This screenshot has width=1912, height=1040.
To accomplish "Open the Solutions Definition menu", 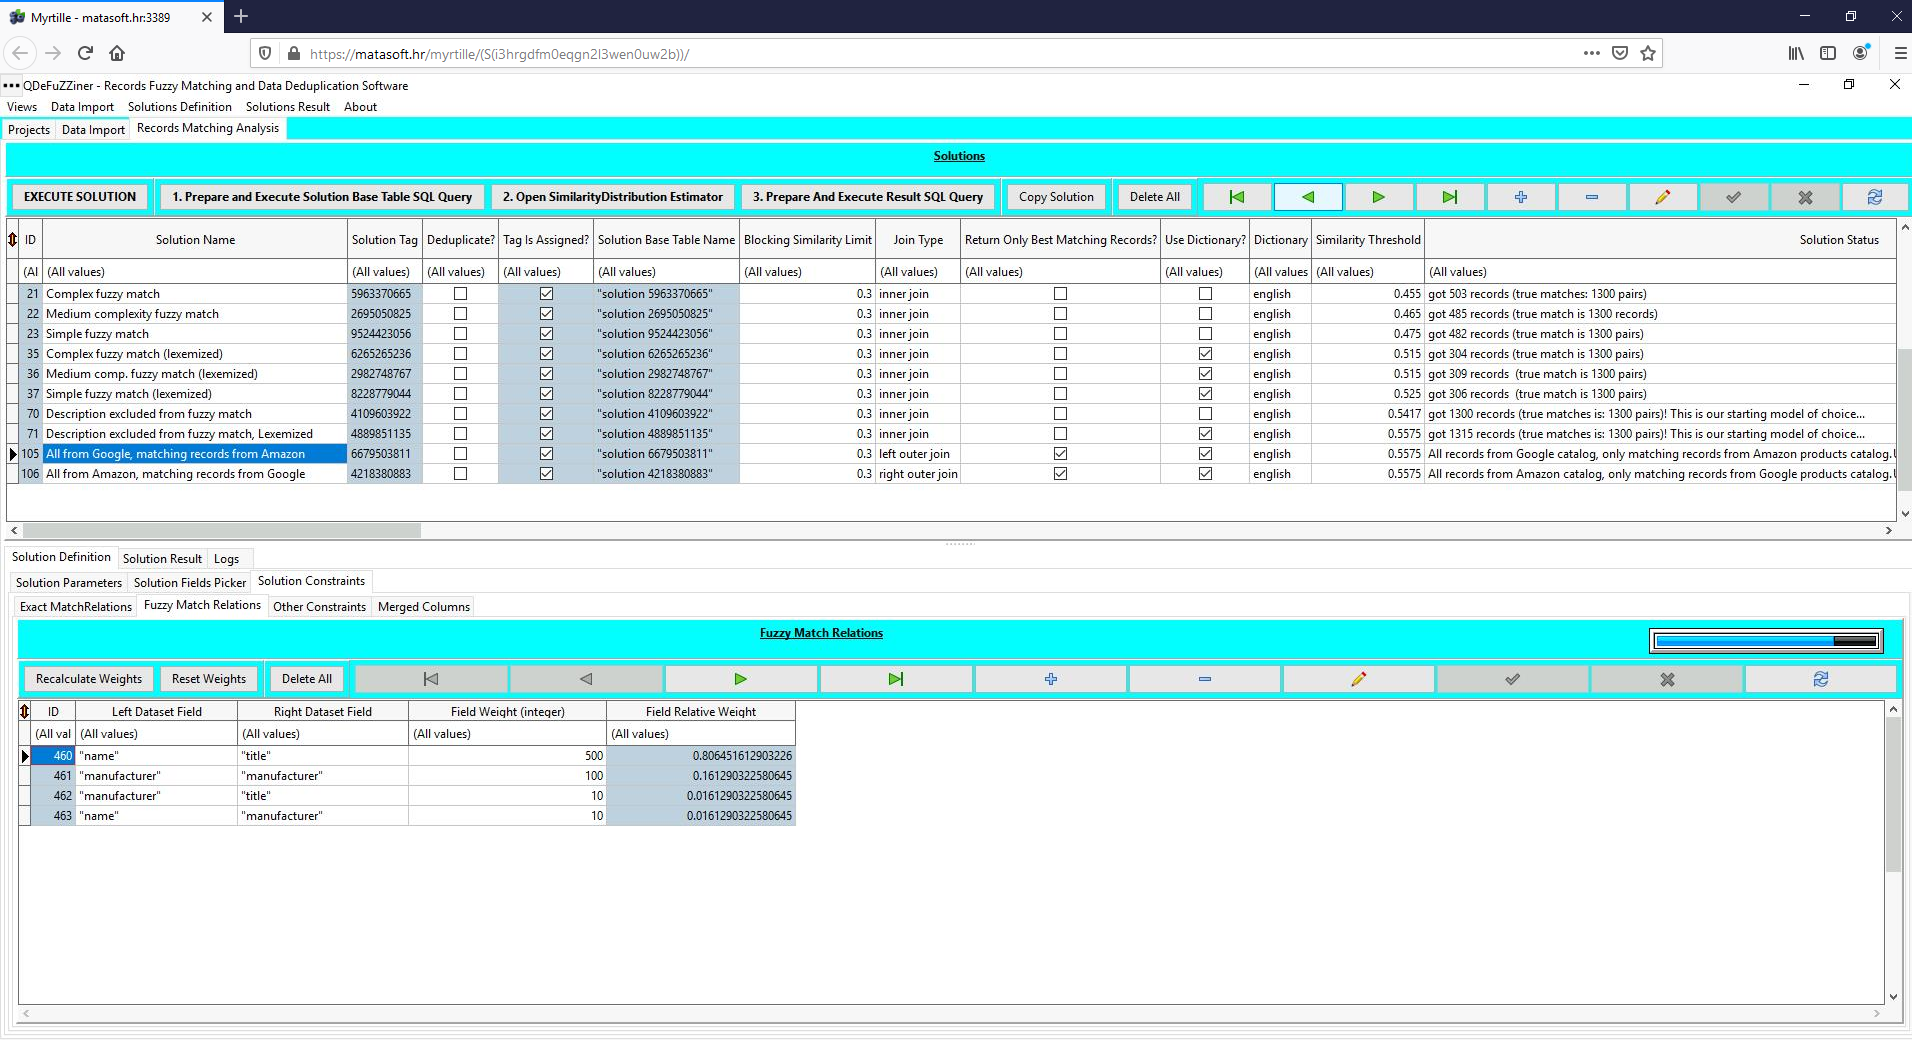I will click(x=180, y=107).
